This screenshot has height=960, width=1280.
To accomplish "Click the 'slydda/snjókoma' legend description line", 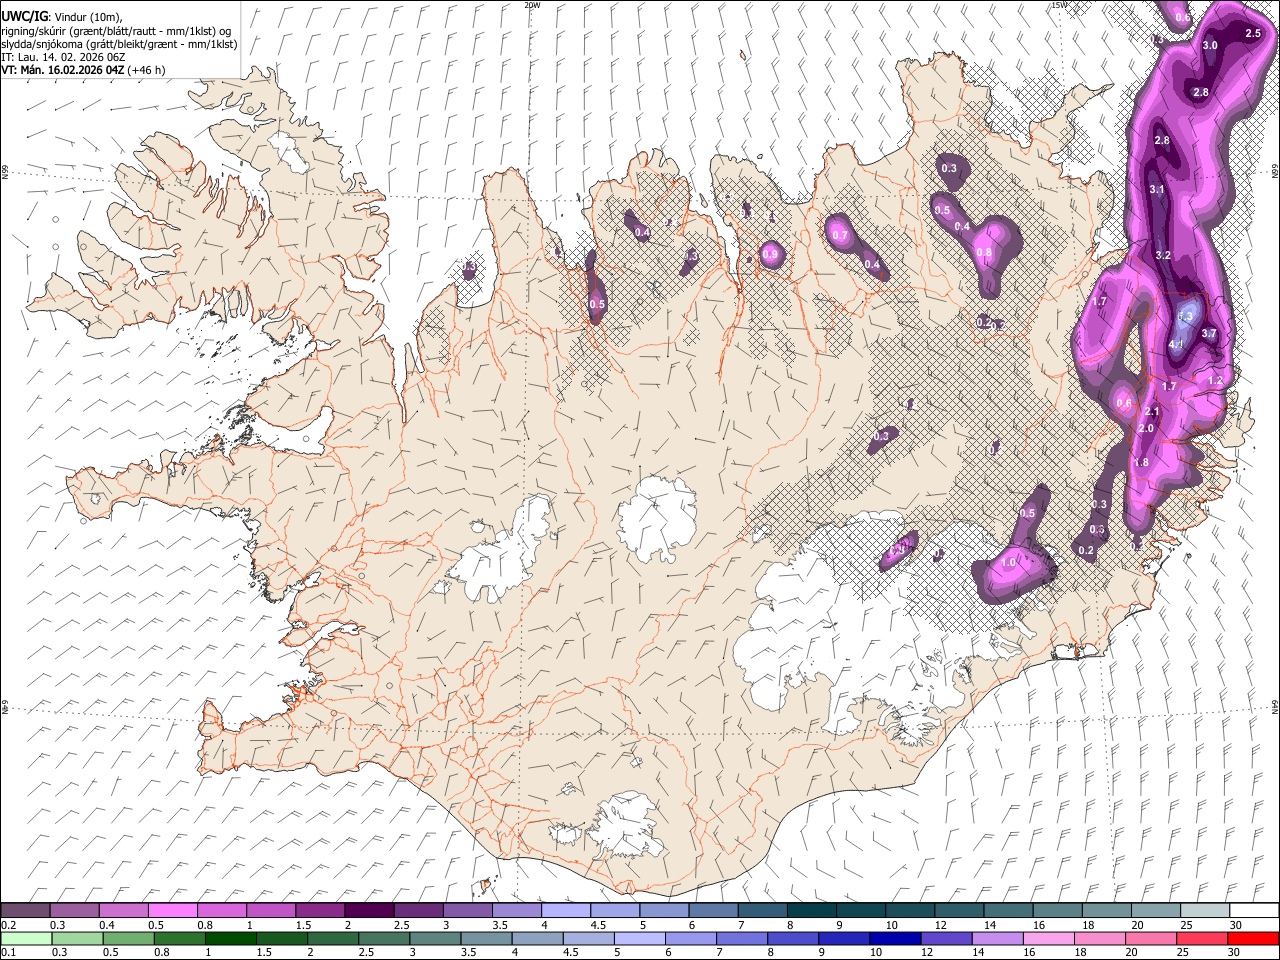I will click(119, 45).
